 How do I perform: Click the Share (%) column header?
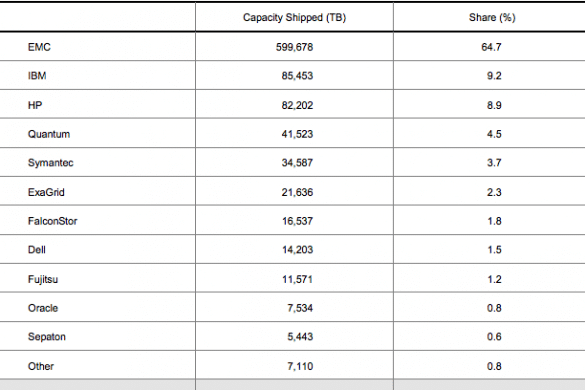492,18
